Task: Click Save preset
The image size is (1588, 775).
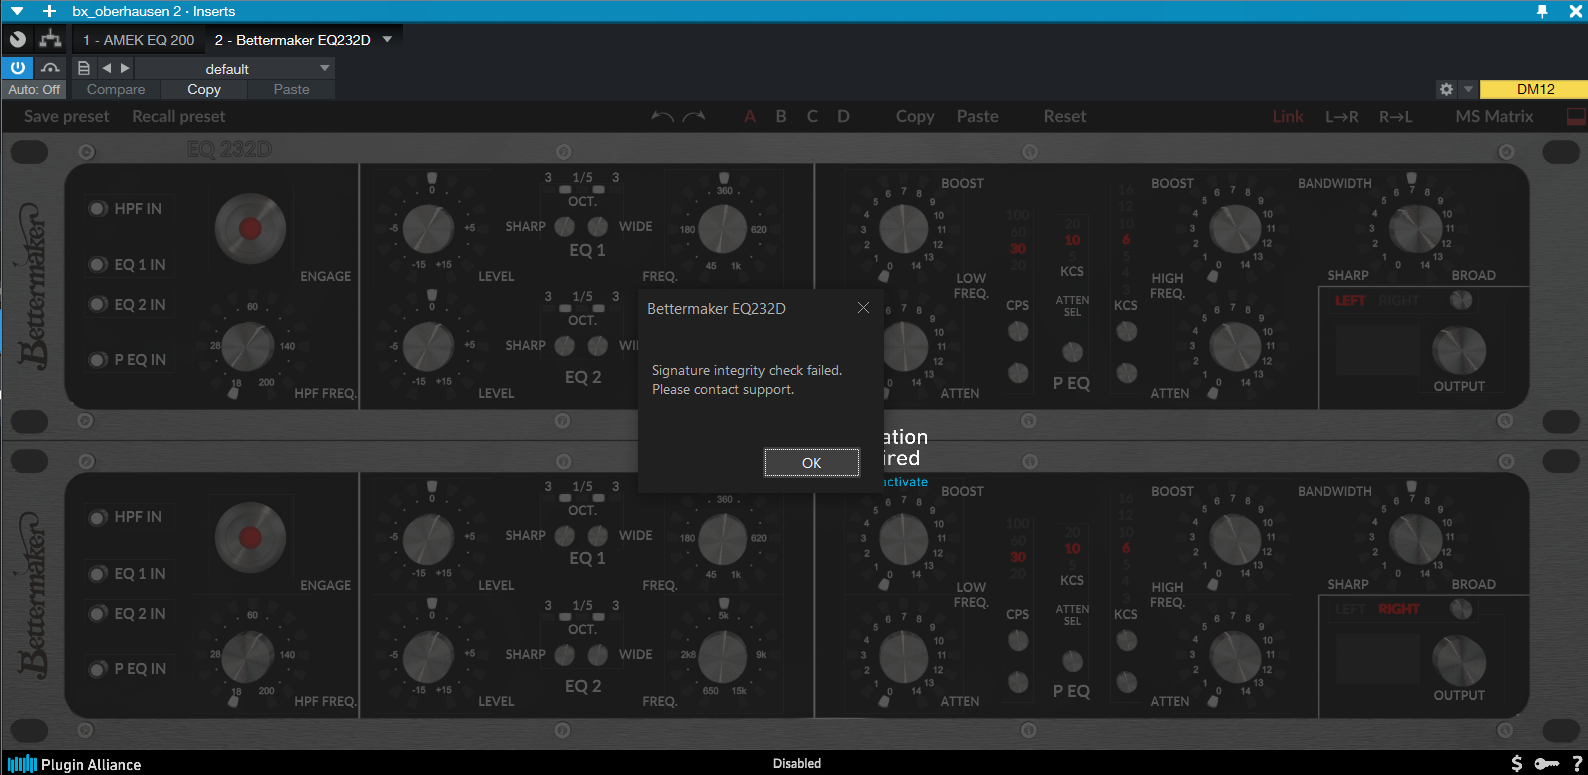Action: [x=67, y=116]
